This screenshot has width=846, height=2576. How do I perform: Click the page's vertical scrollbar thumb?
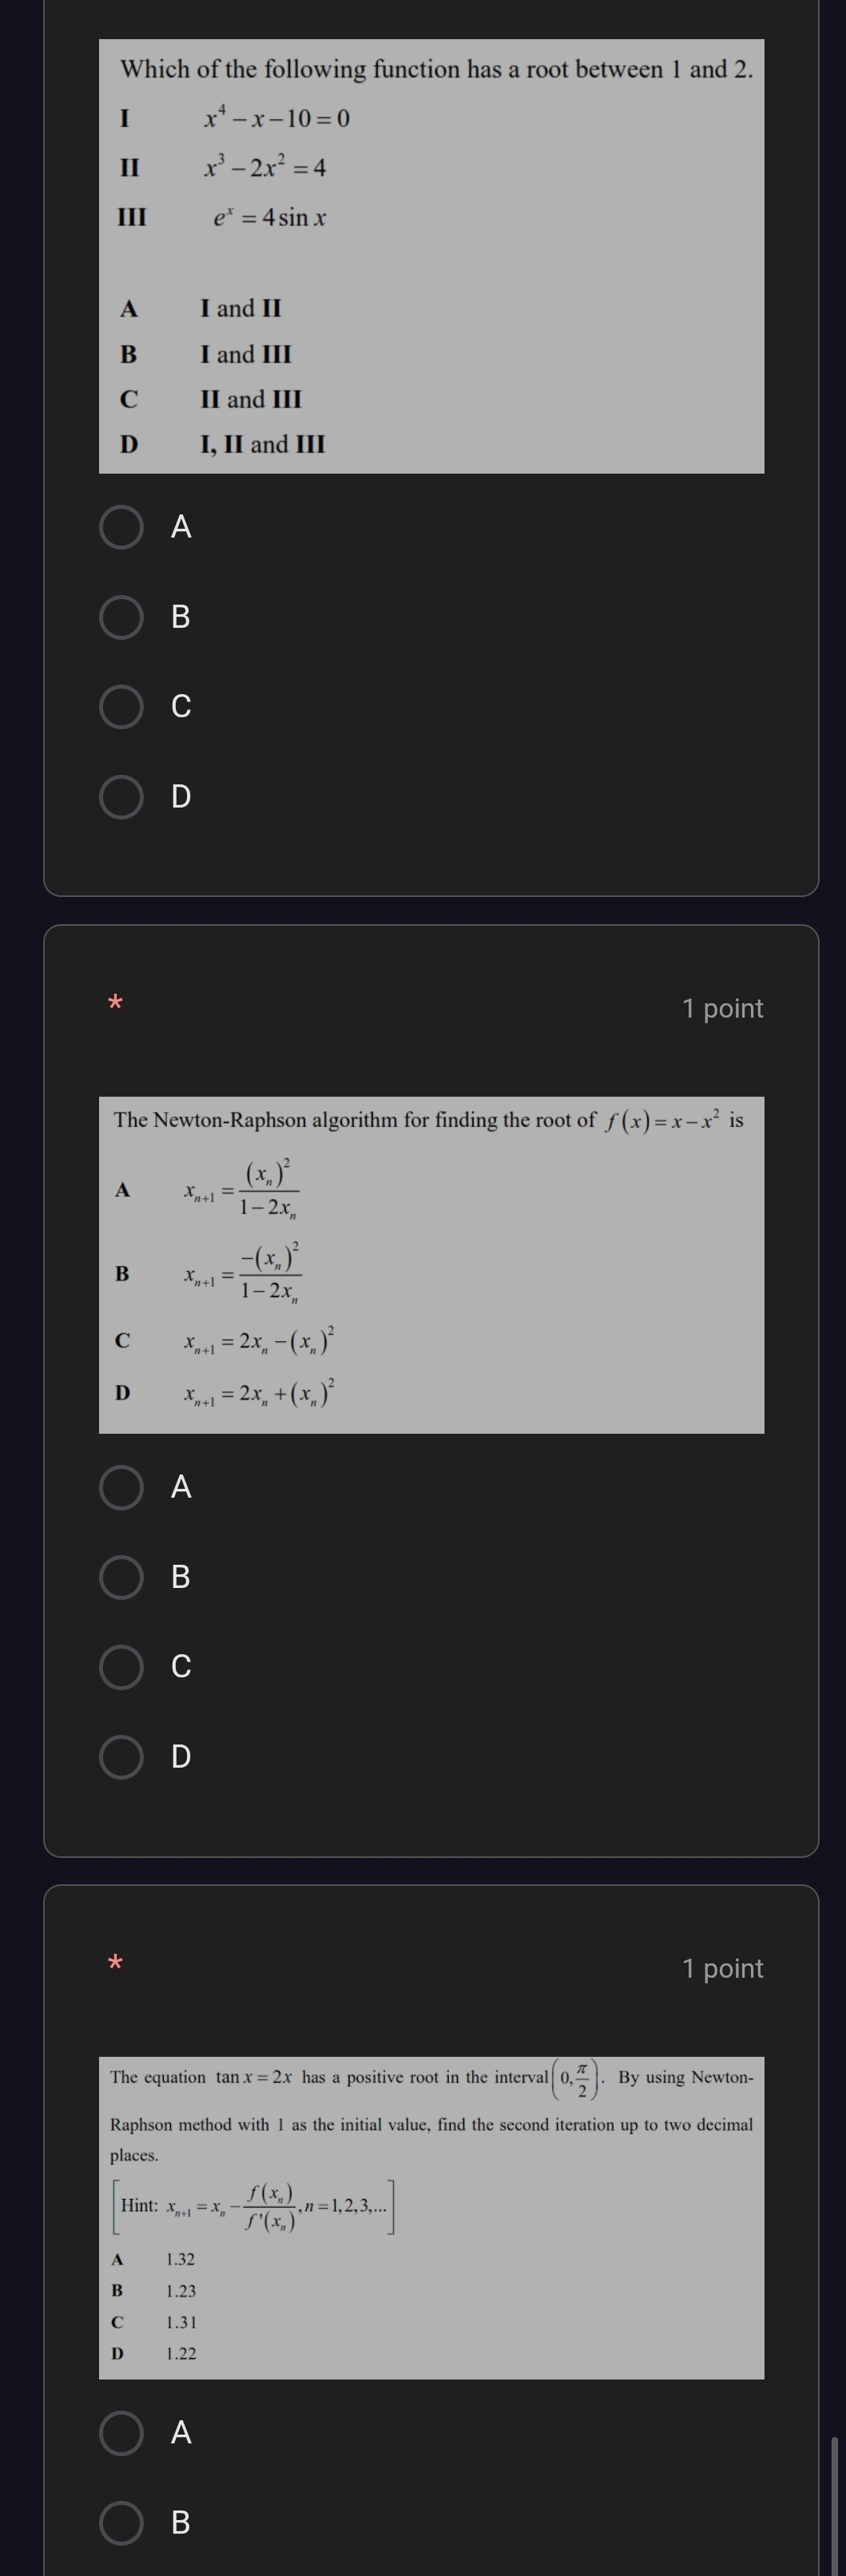click(835, 2504)
